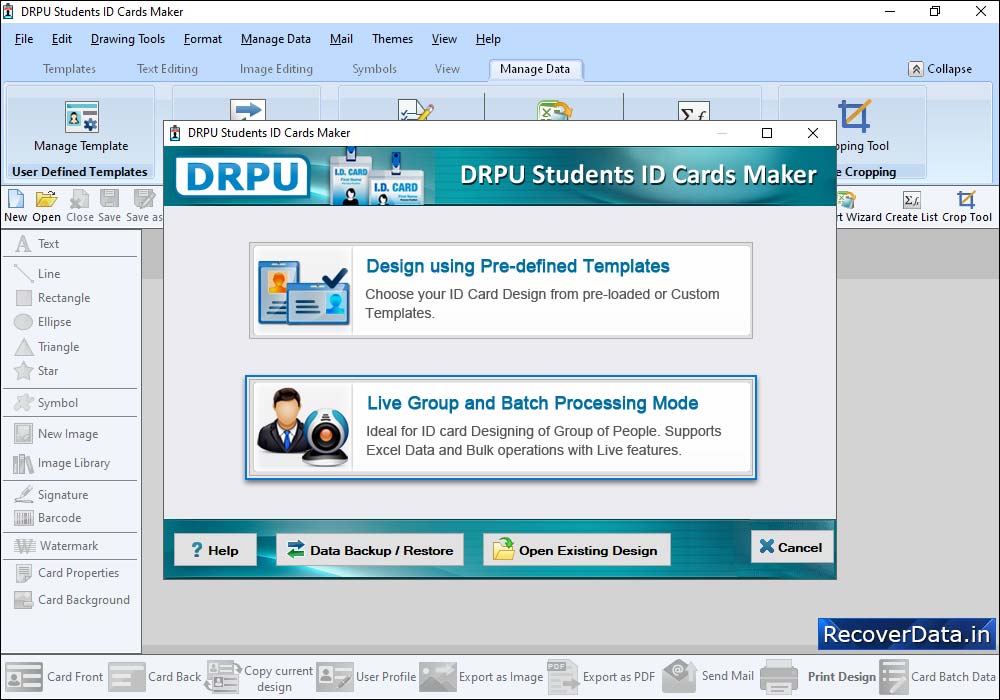Click Export as PDF
The image size is (1000, 700).
click(x=601, y=676)
